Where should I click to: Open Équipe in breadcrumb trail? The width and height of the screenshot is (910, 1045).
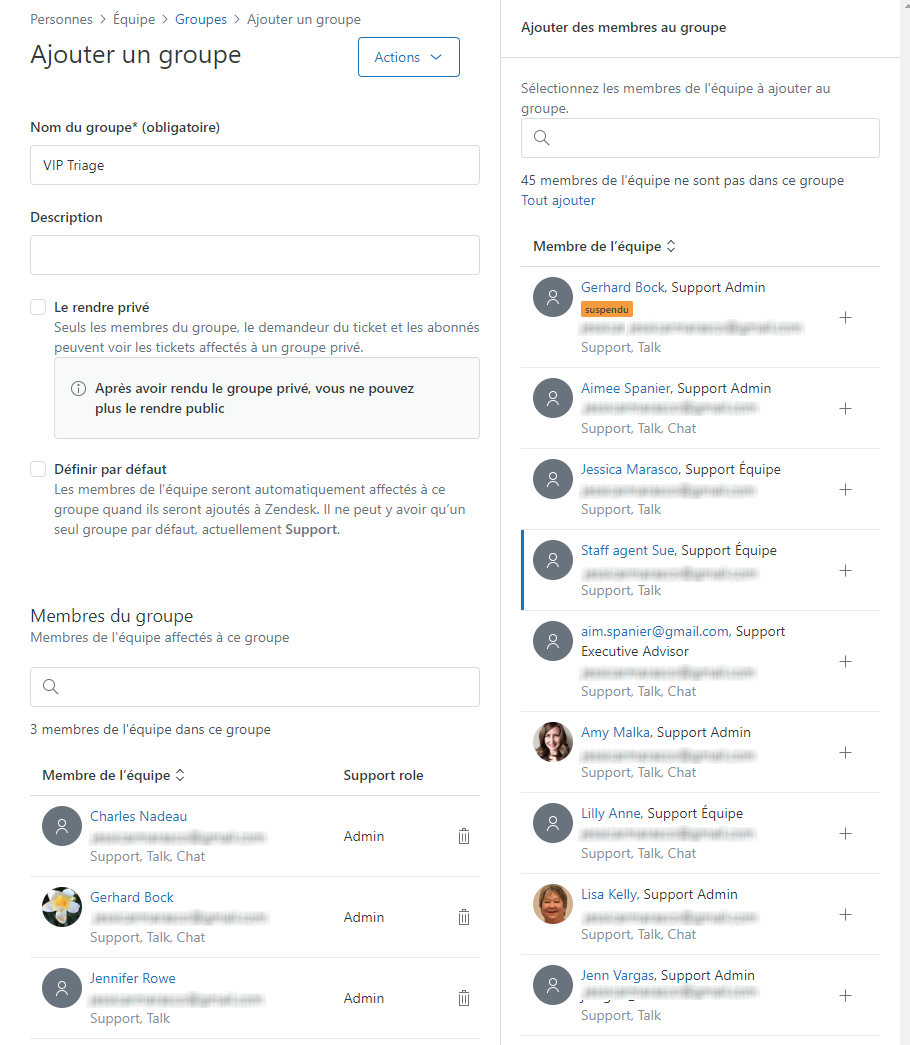[x=134, y=19]
